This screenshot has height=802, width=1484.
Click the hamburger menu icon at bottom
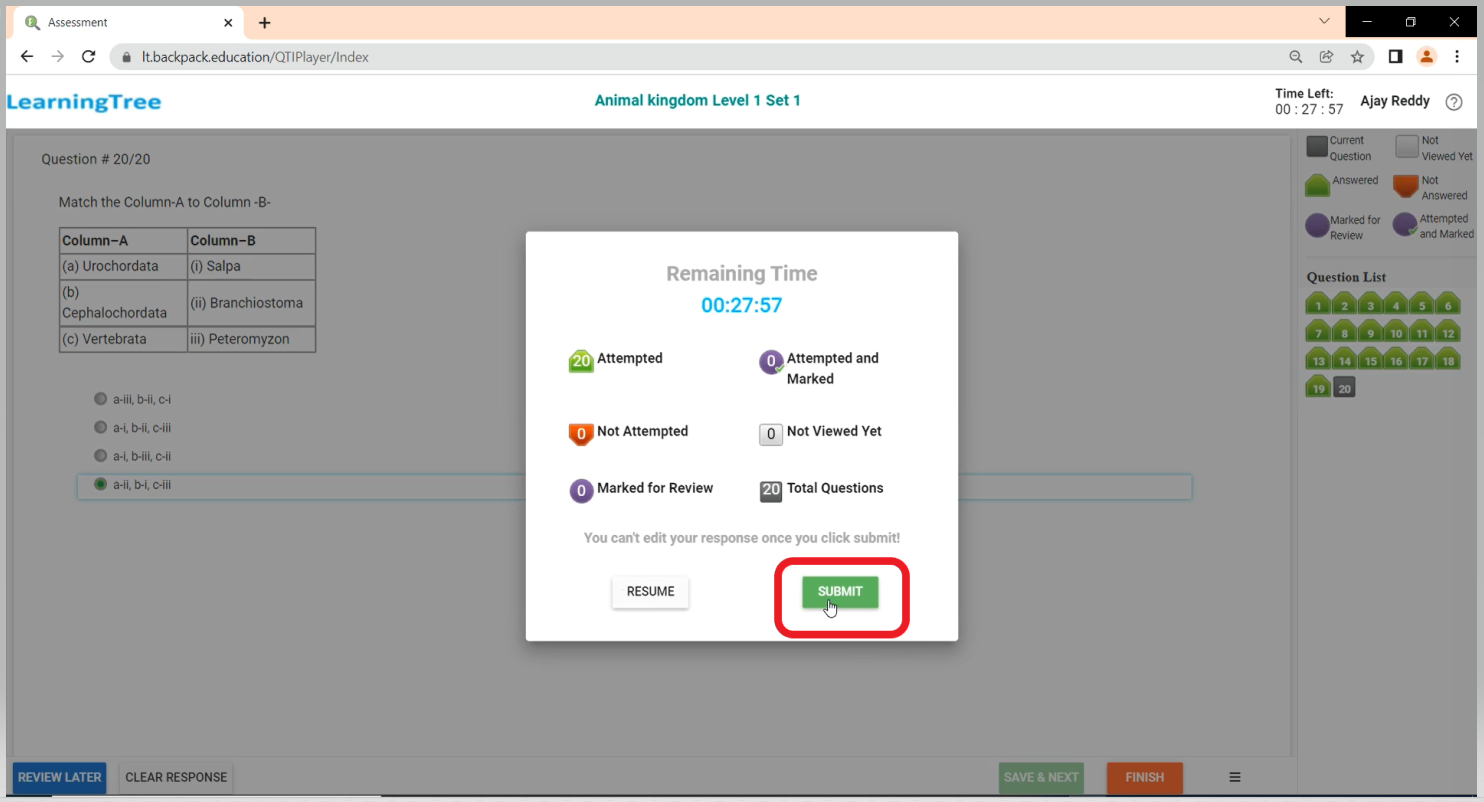tap(1235, 777)
